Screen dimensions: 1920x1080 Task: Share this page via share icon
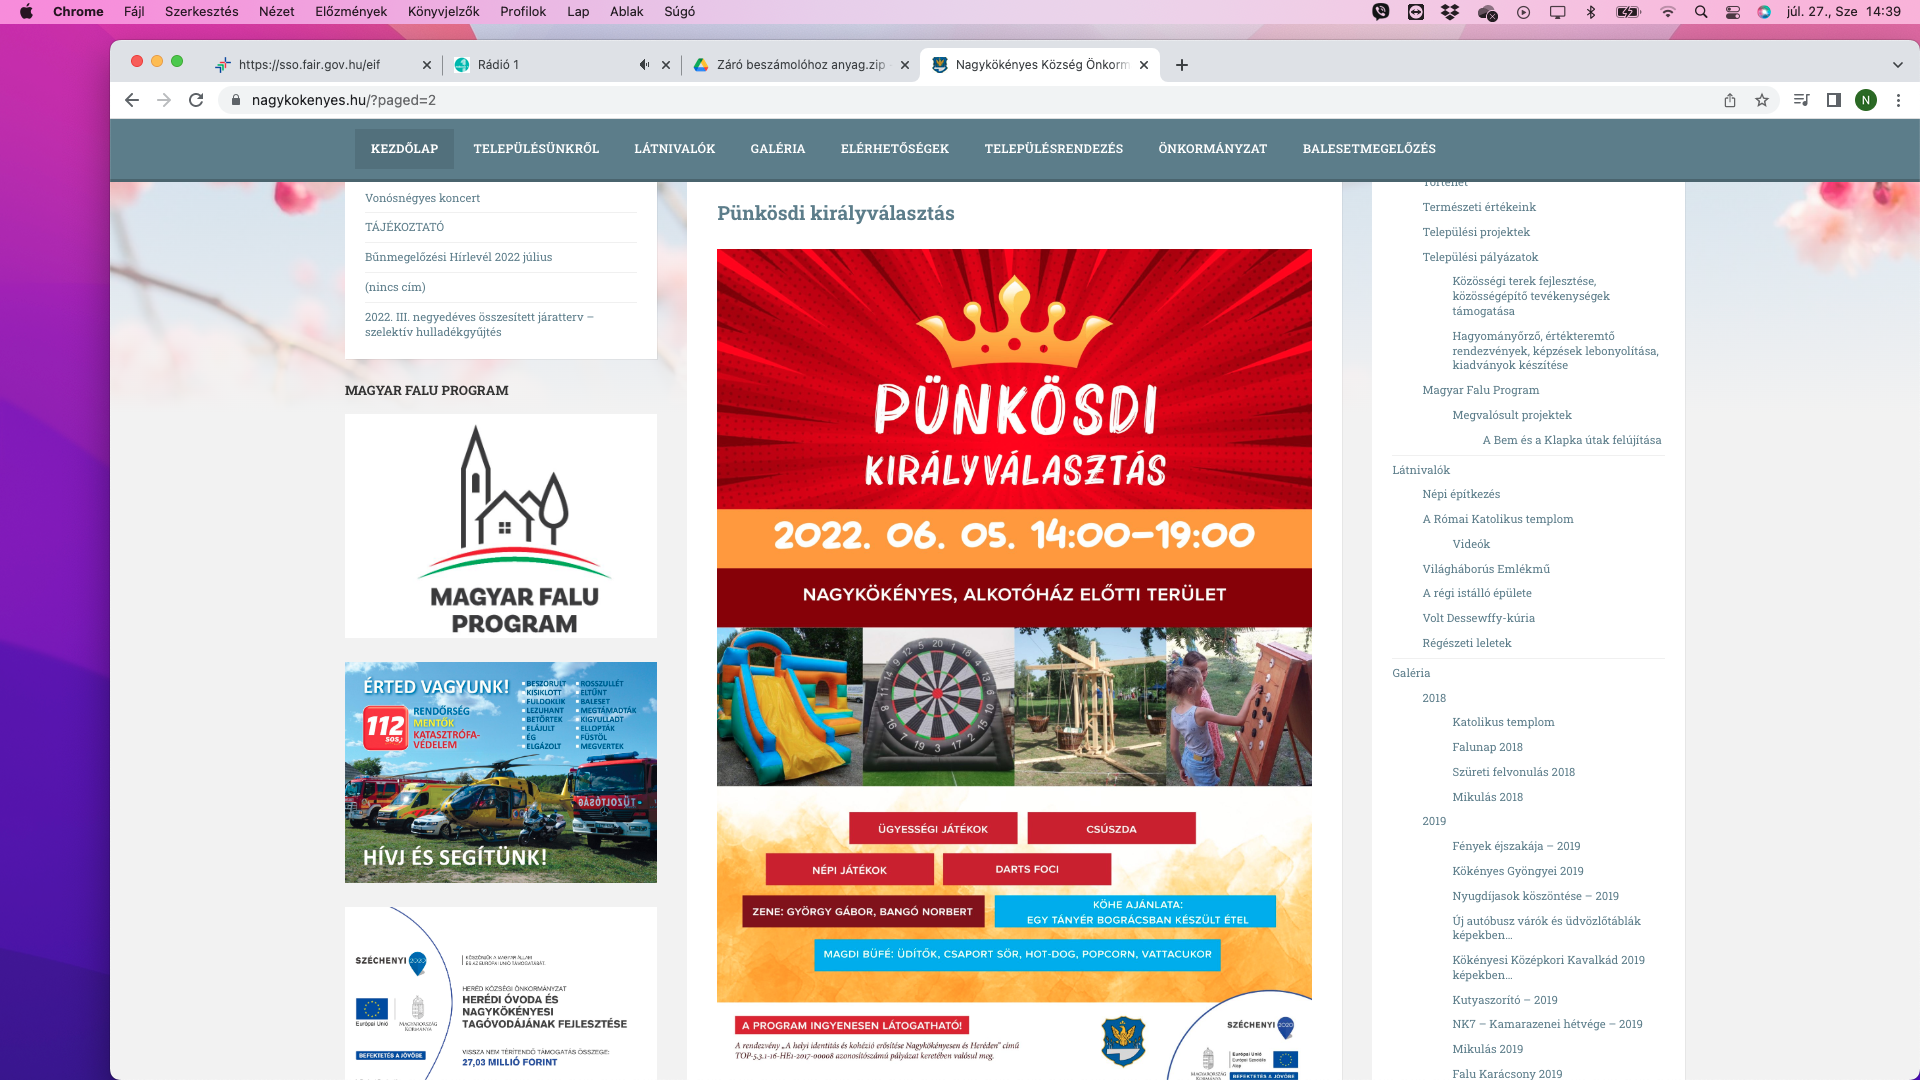click(x=1730, y=100)
